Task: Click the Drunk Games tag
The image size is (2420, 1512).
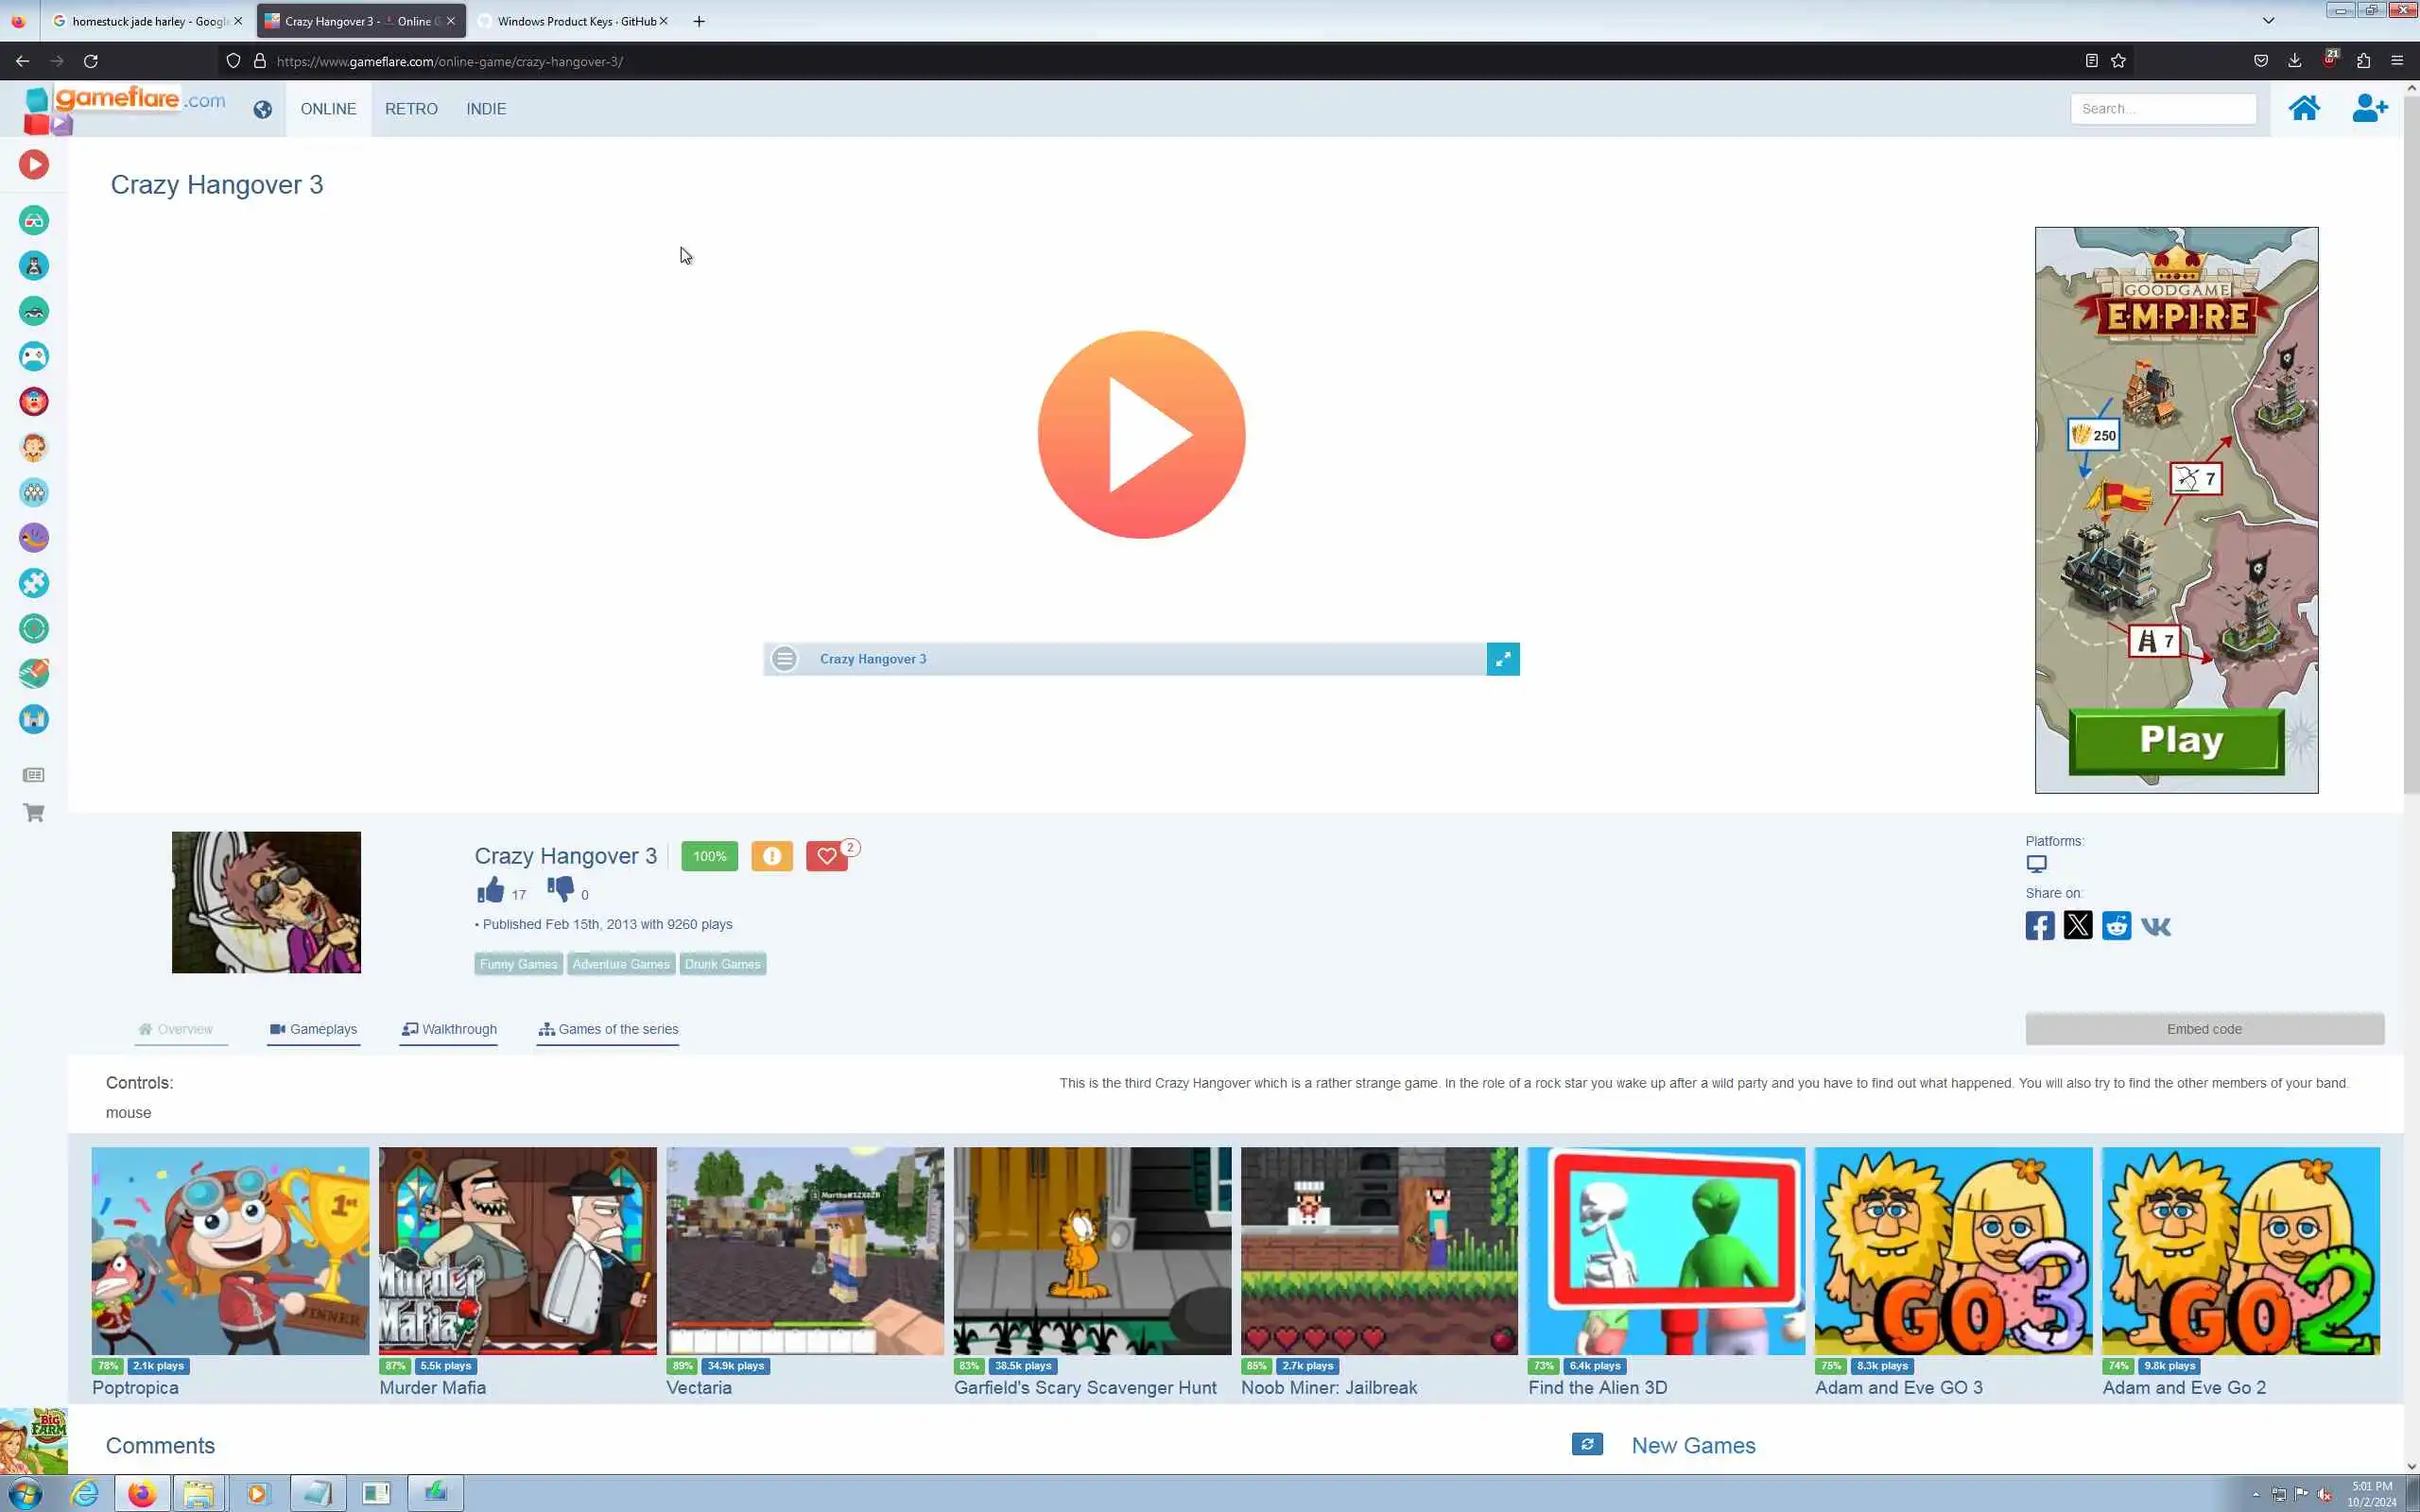Action: tap(722, 964)
